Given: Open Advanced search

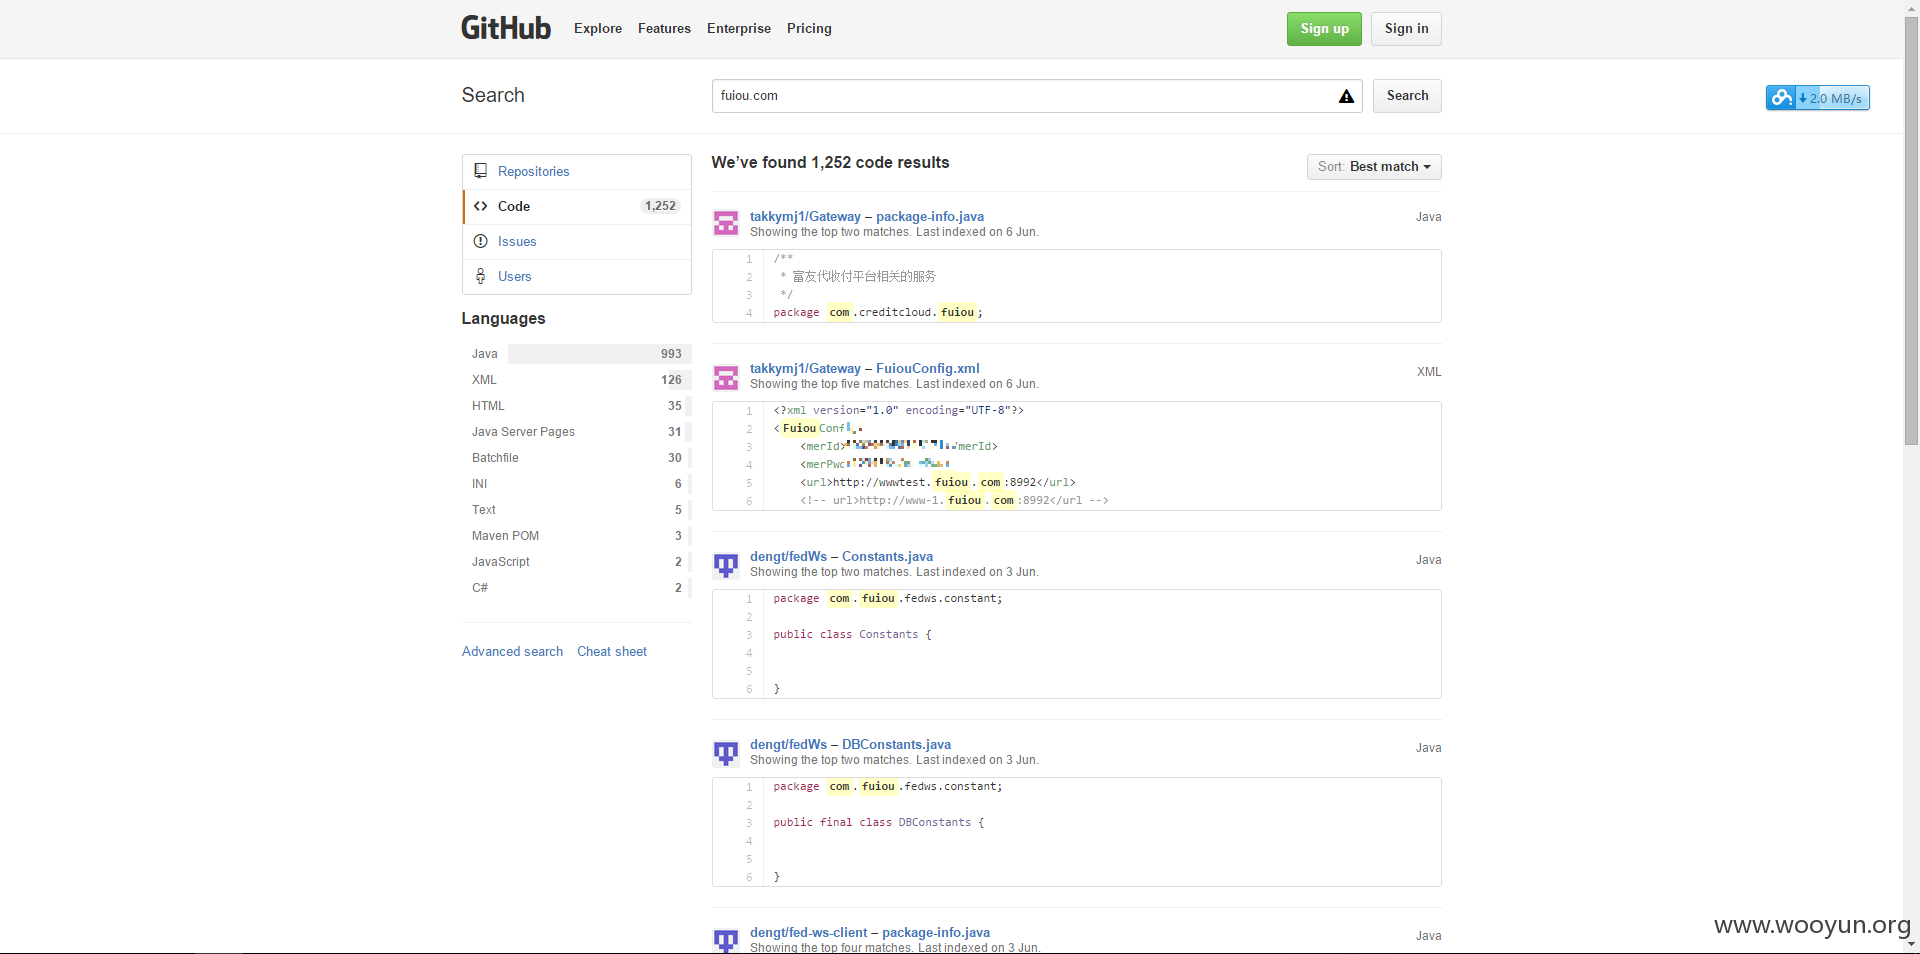Looking at the screenshot, I should pyautogui.click(x=512, y=652).
